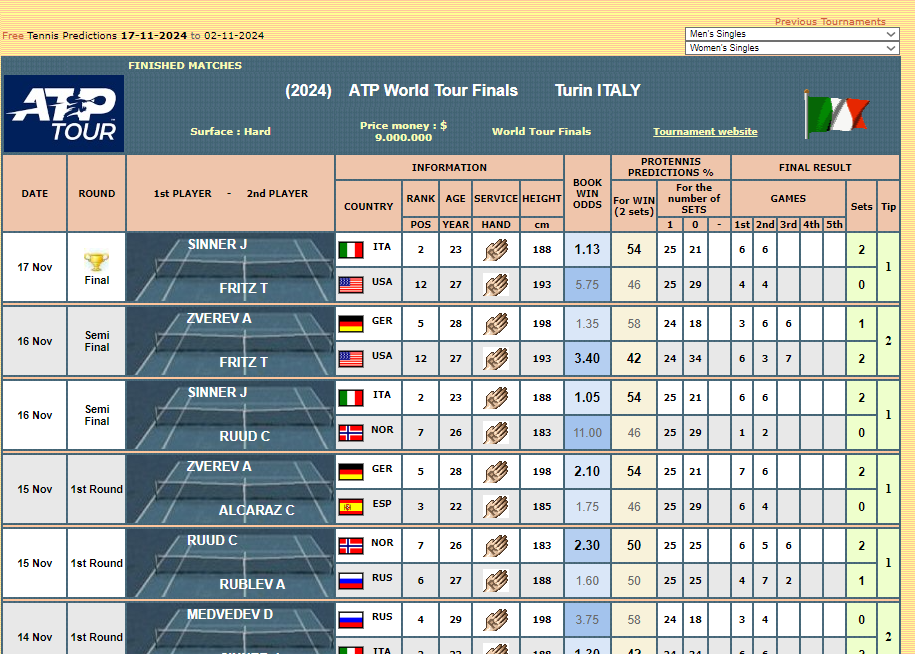Click service hand icon for Fritz in final
Image resolution: width=915 pixels, height=654 pixels.
pos(495,285)
